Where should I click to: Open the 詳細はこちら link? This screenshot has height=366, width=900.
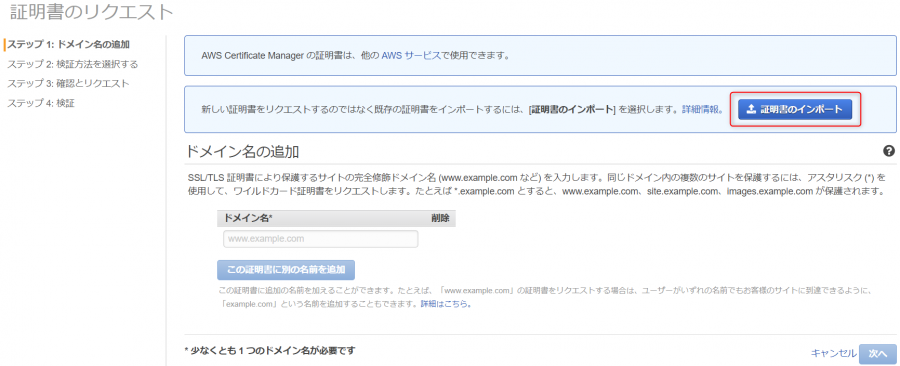pos(445,304)
